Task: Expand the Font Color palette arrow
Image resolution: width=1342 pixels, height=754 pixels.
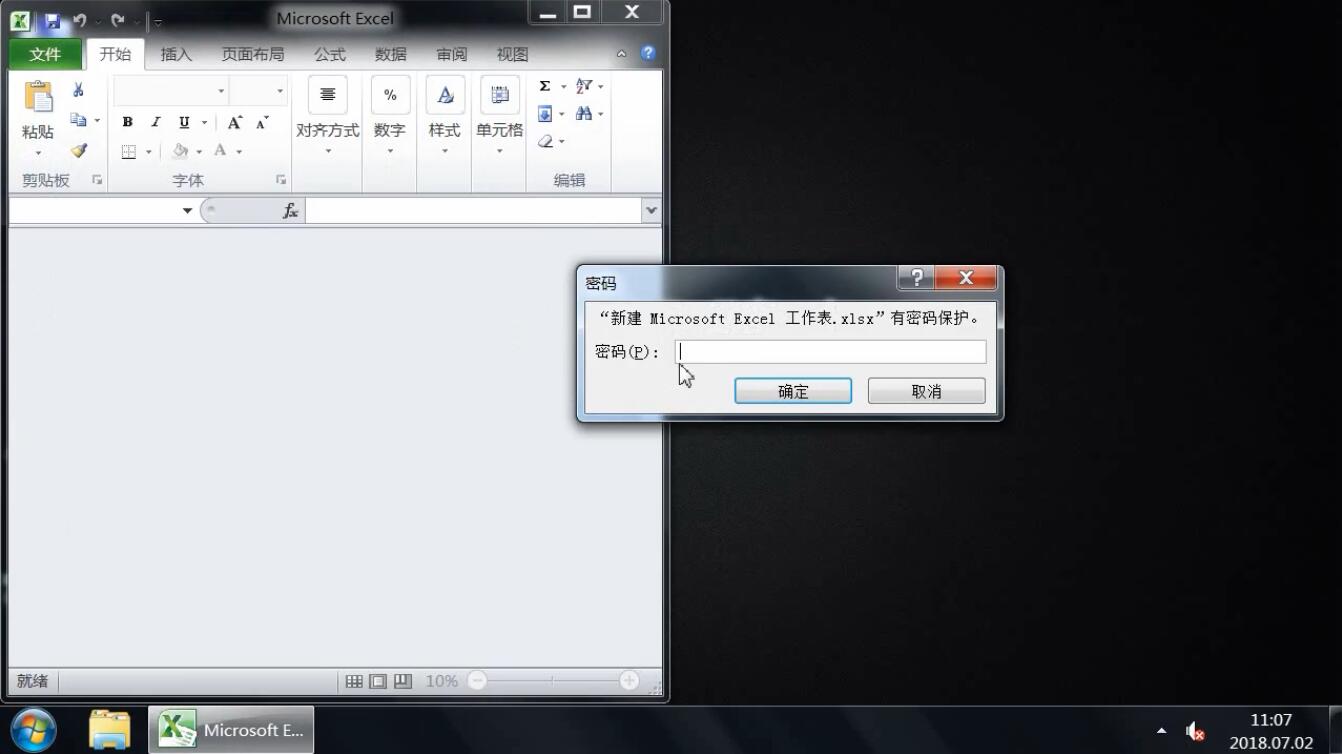Action: (x=239, y=151)
